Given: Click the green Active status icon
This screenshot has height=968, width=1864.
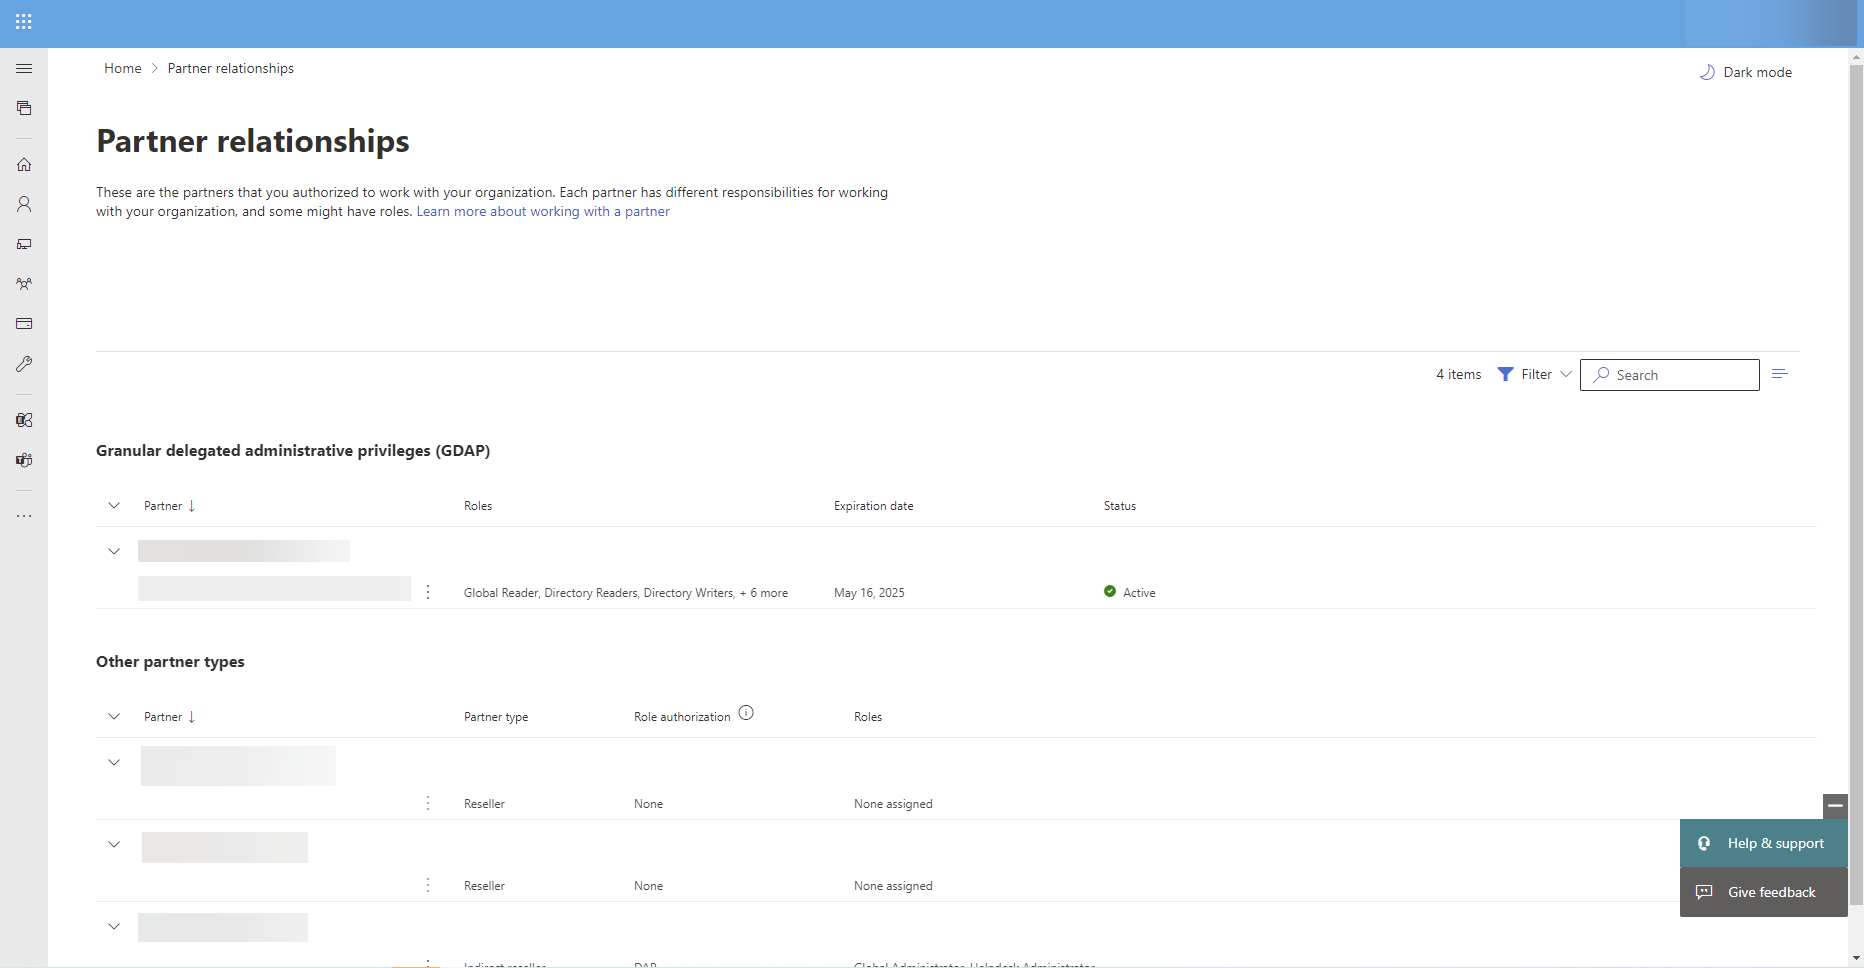Looking at the screenshot, I should point(1110,591).
